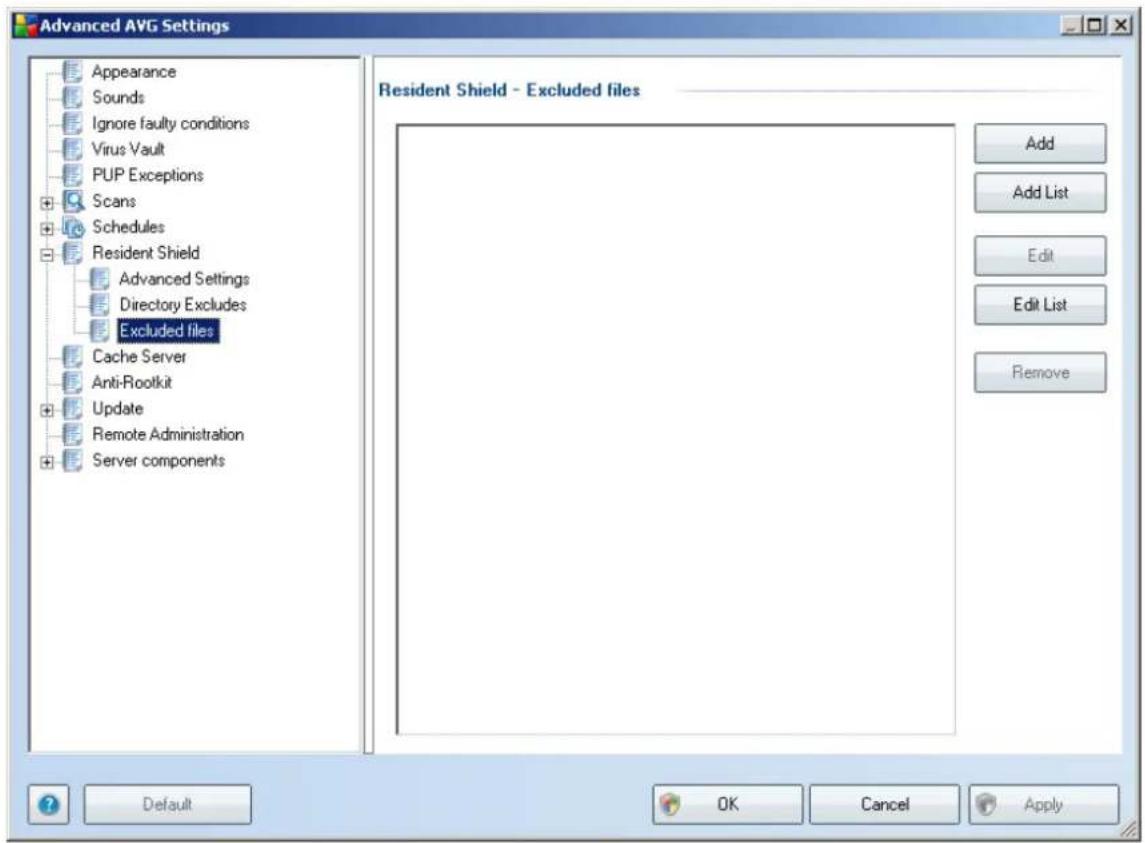Click the Cancel button
1145x843 pixels.
(884, 804)
